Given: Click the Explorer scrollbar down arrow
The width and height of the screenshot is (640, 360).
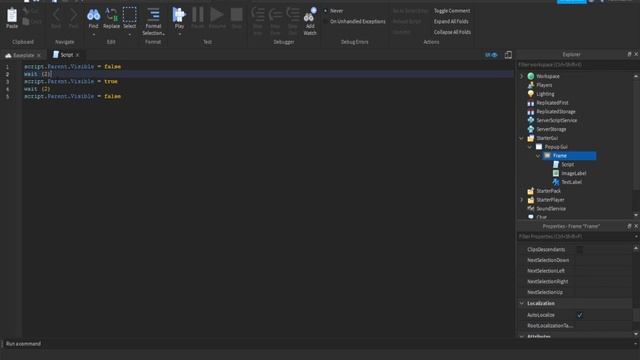Looking at the screenshot, I should tap(636, 215).
